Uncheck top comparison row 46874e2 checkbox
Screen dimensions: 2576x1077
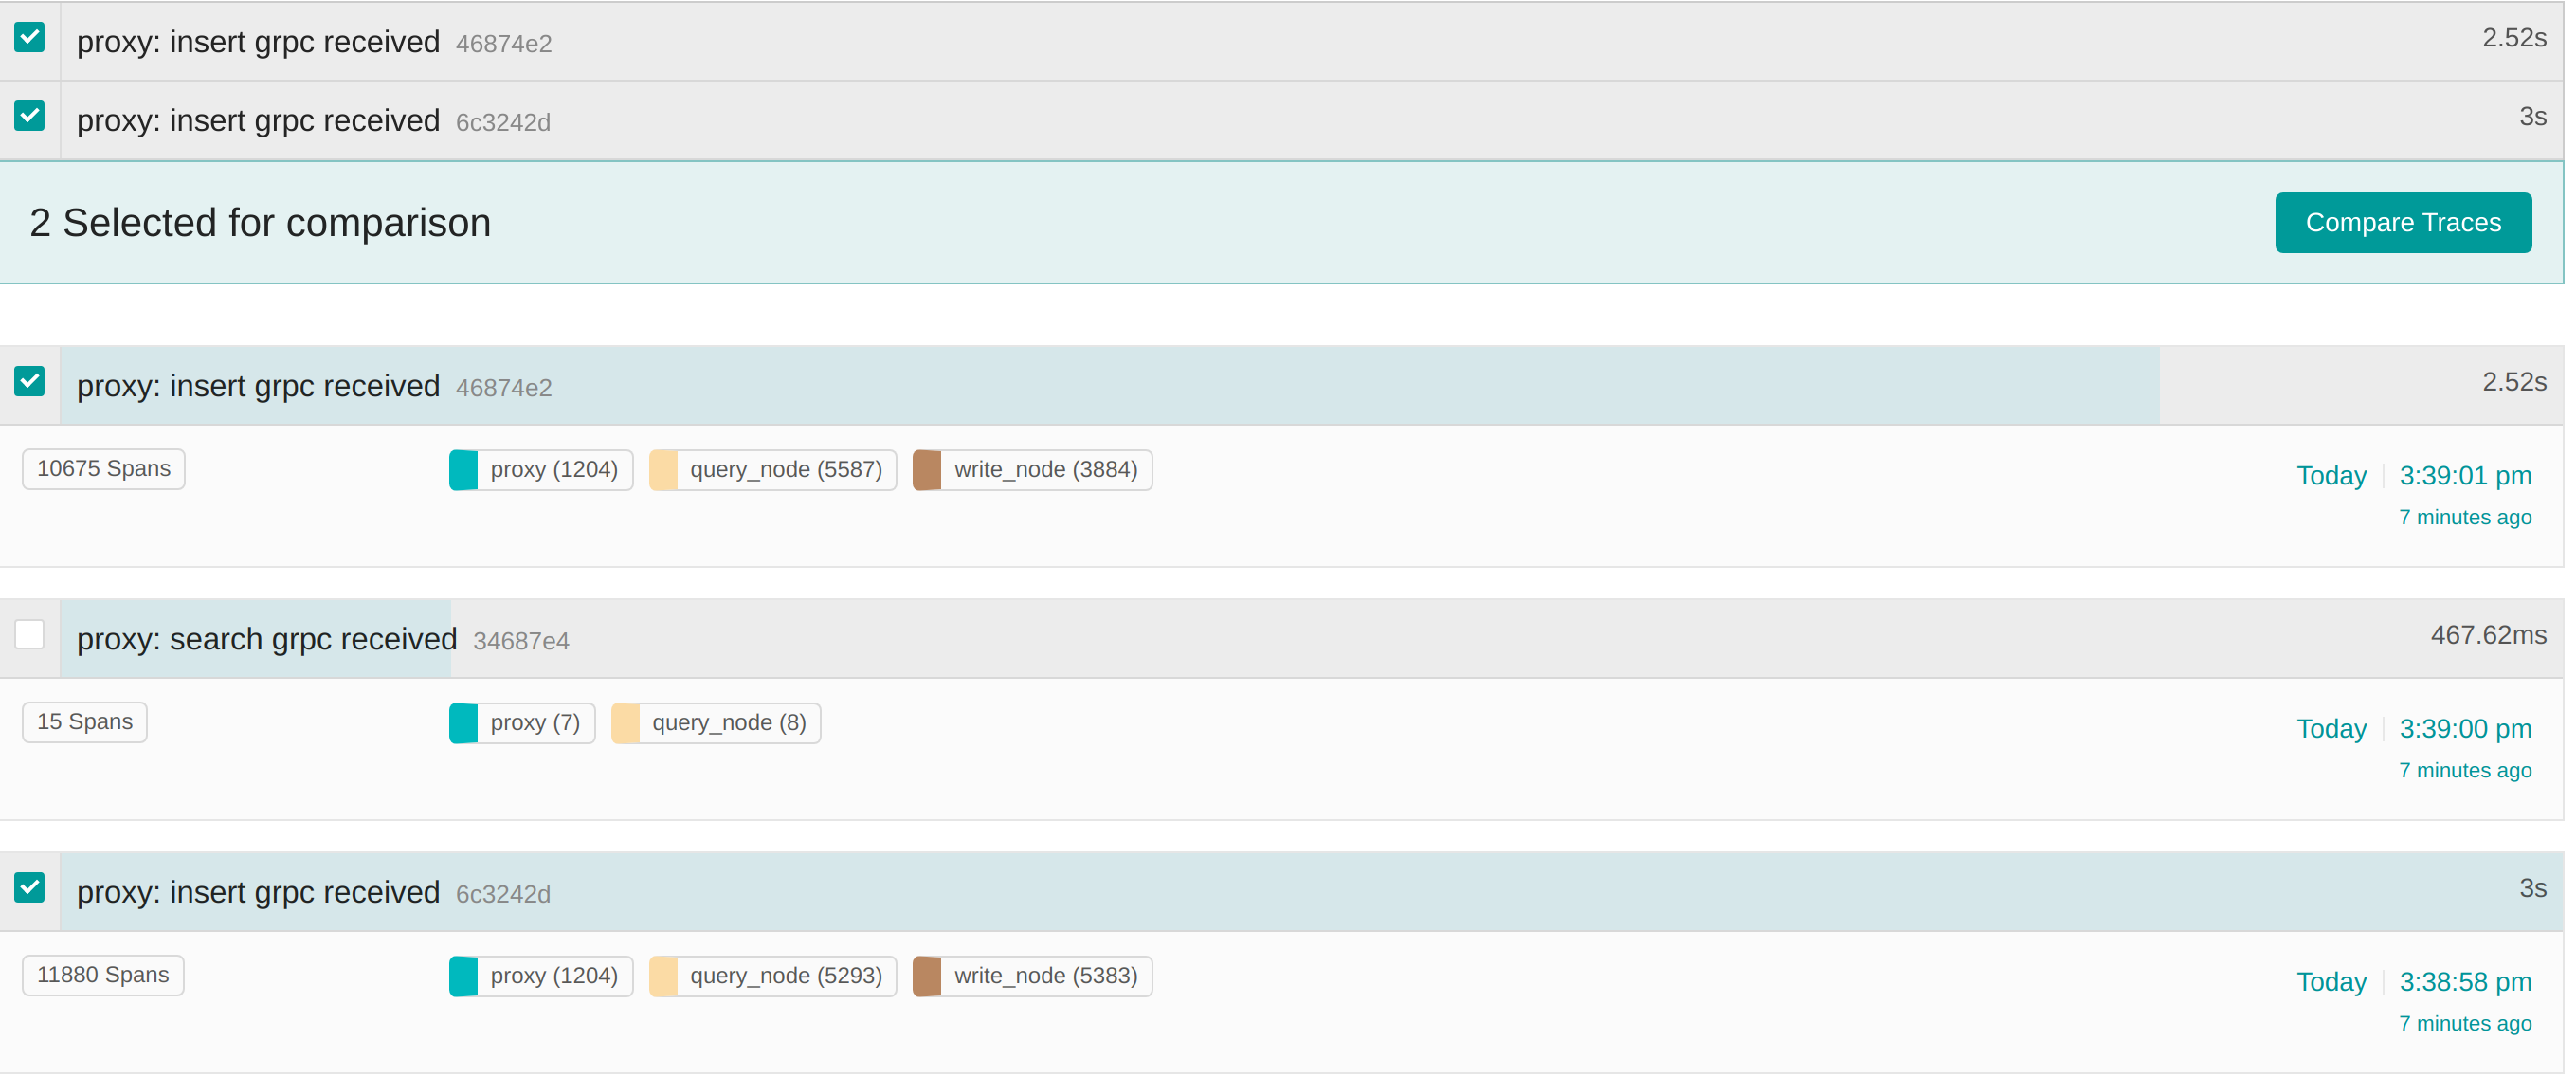(x=29, y=38)
